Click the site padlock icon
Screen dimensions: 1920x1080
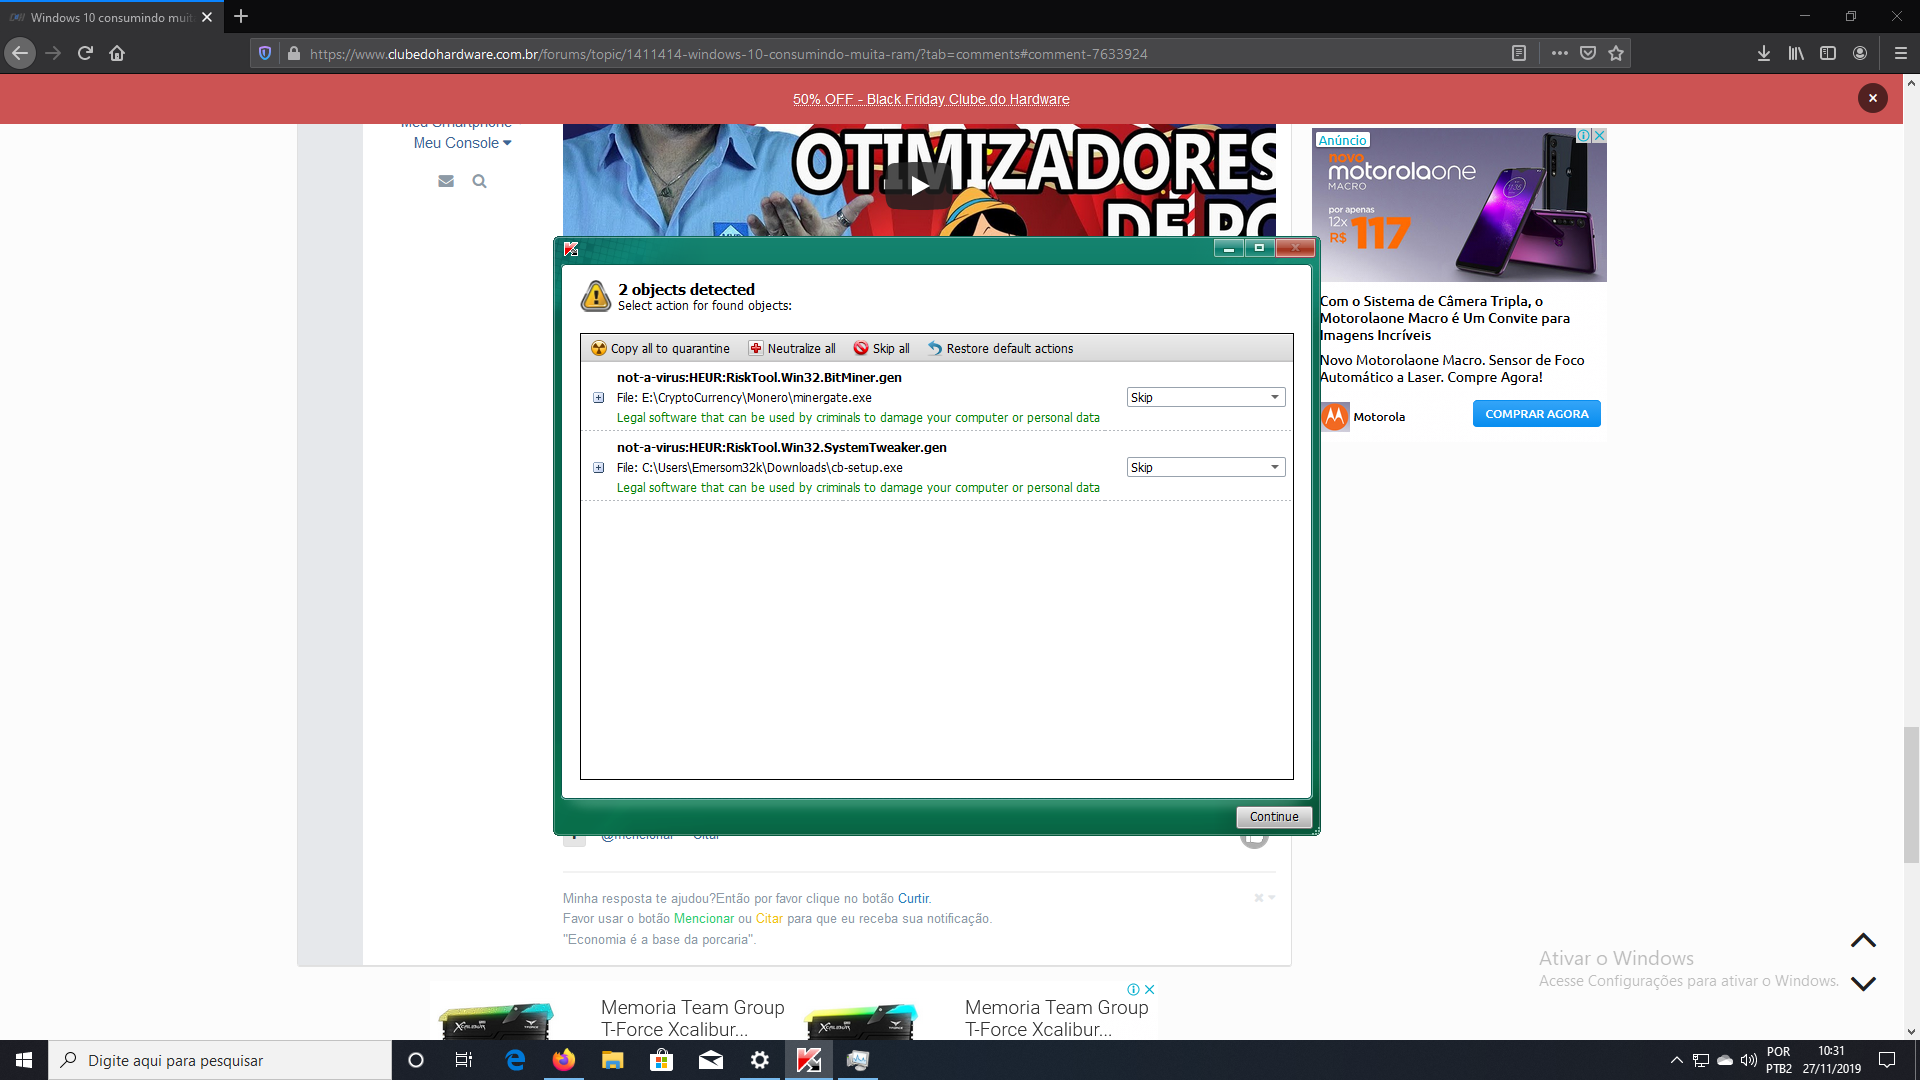293,53
